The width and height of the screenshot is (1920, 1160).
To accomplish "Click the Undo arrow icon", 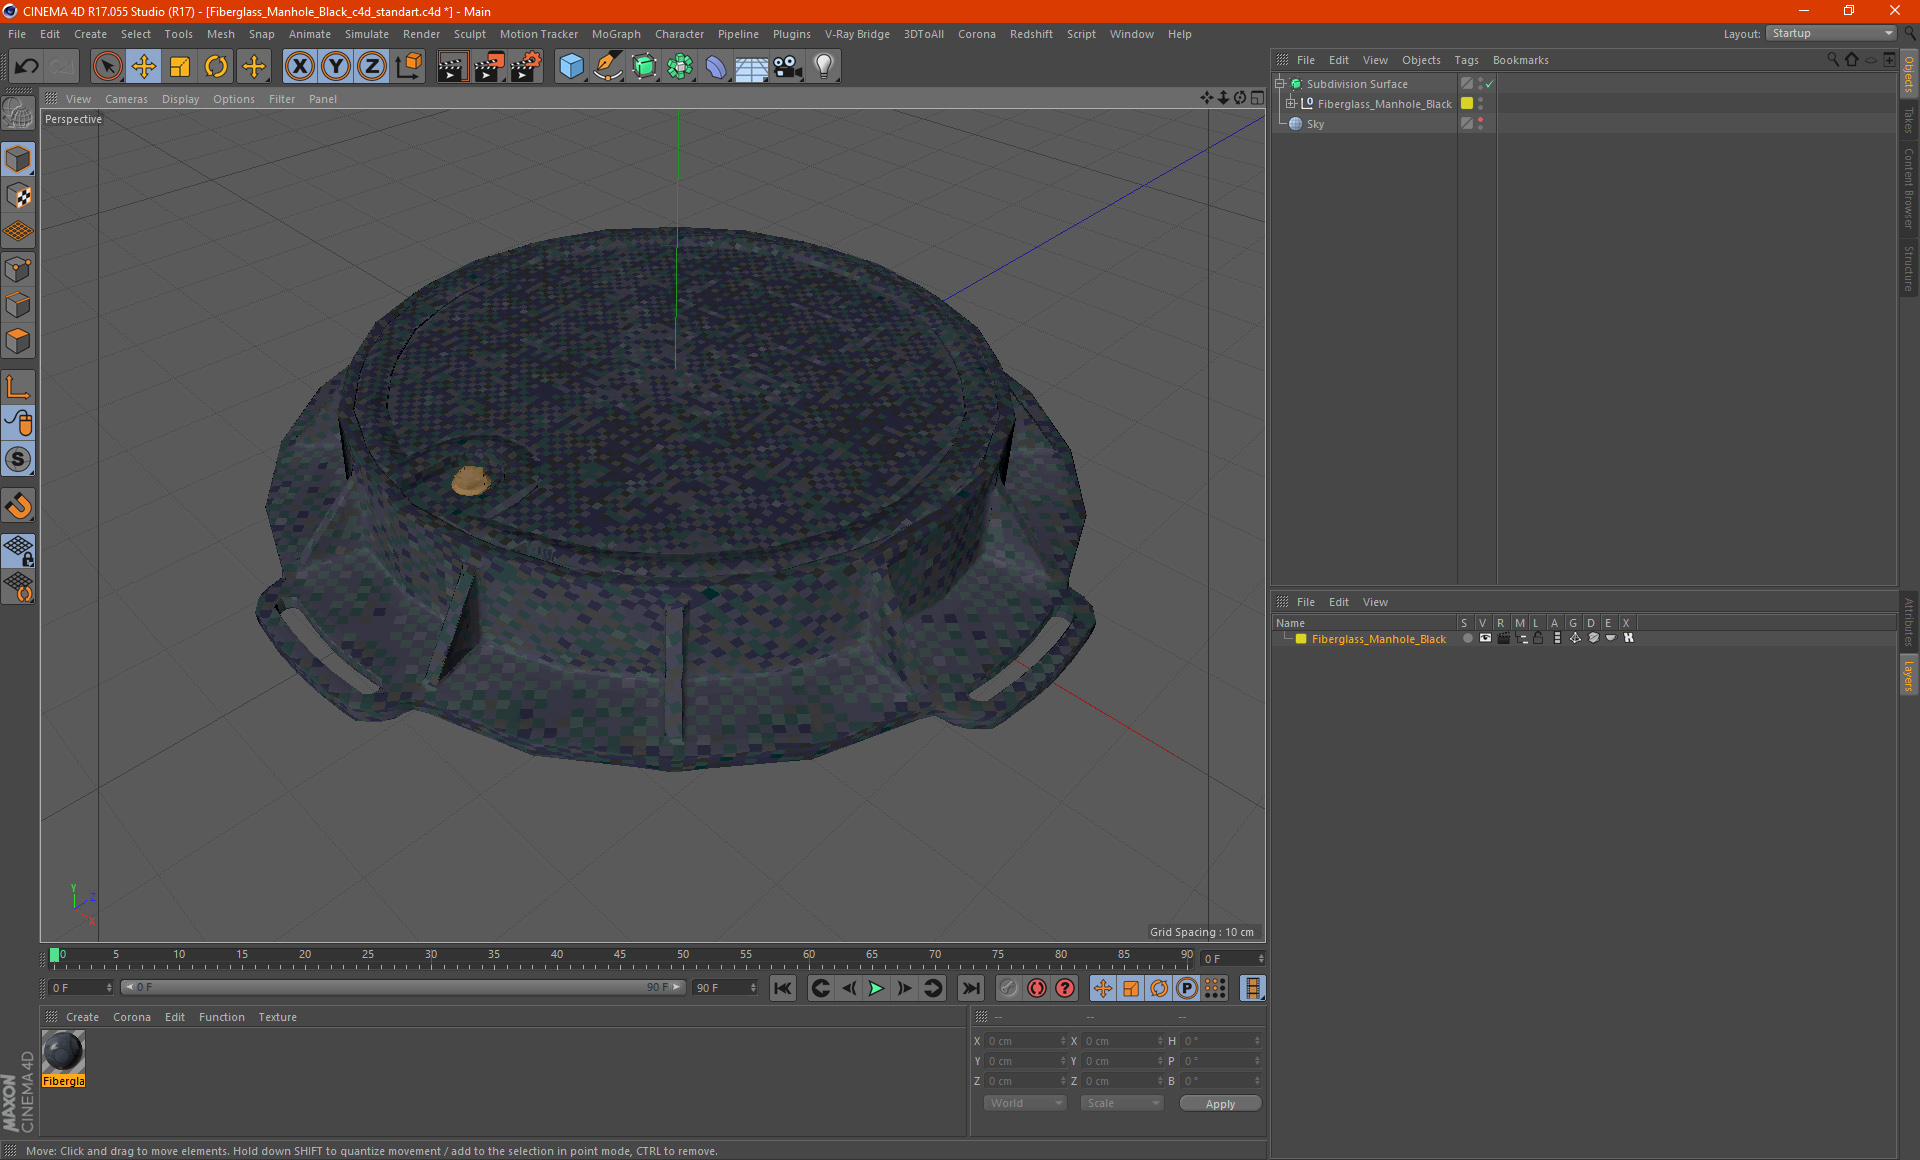I will [27, 66].
